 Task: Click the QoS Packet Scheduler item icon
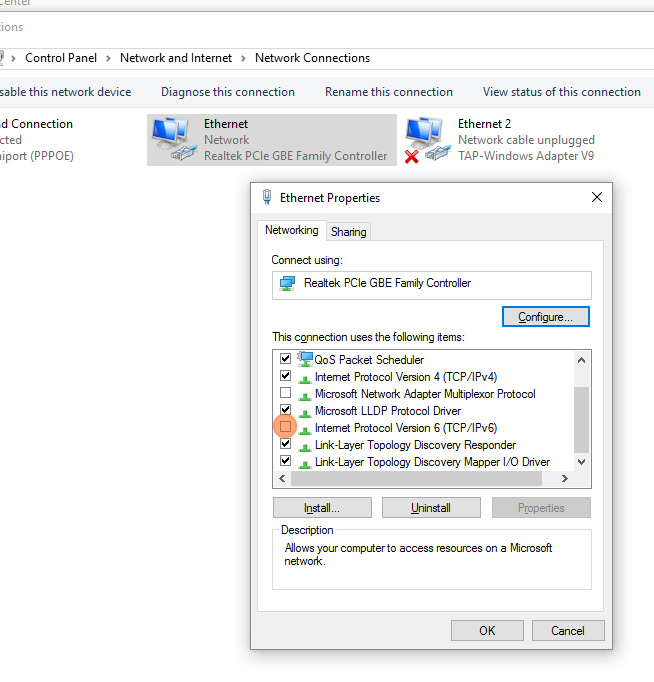pos(305,359)
